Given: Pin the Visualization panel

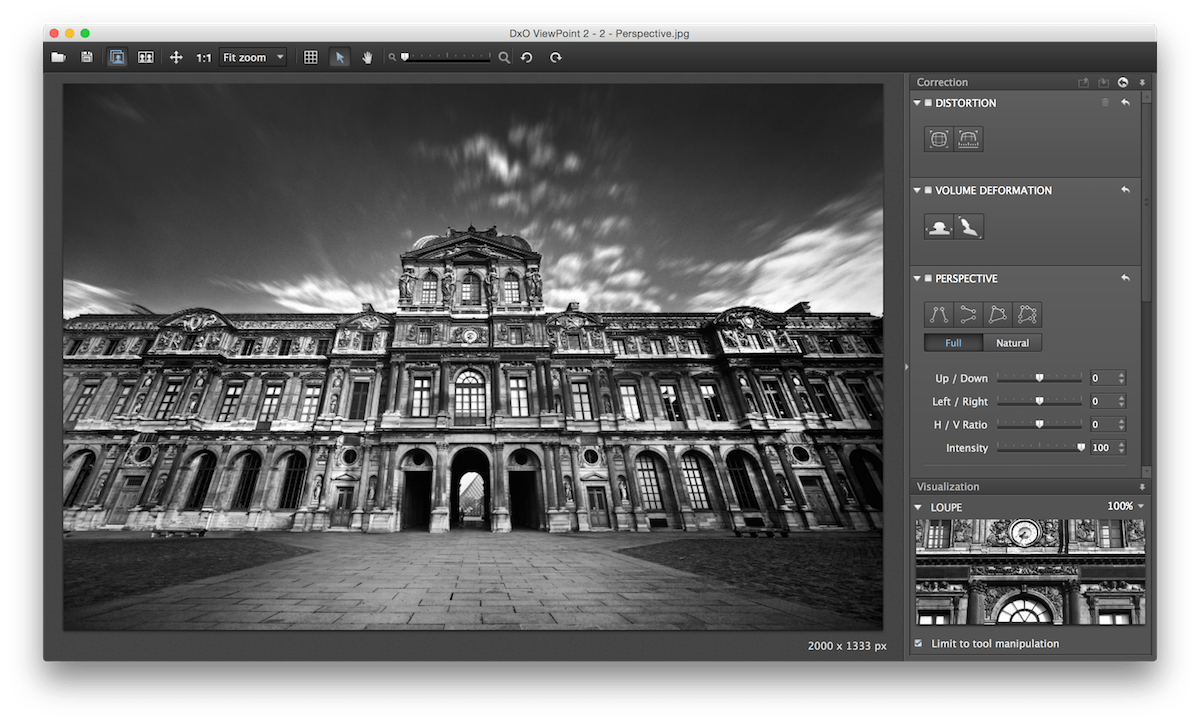Looking at the screenshot, I should 1142,487.
